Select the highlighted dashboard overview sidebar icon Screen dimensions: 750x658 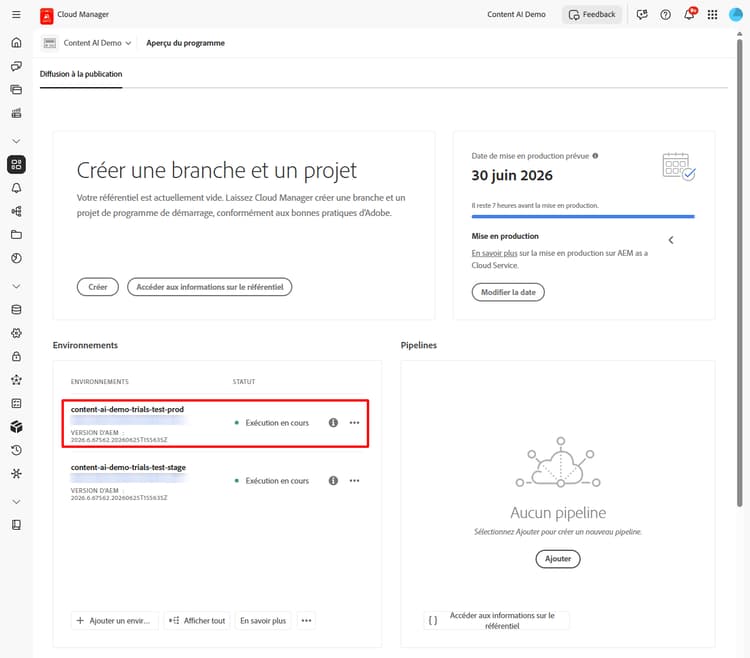(16, 164)
